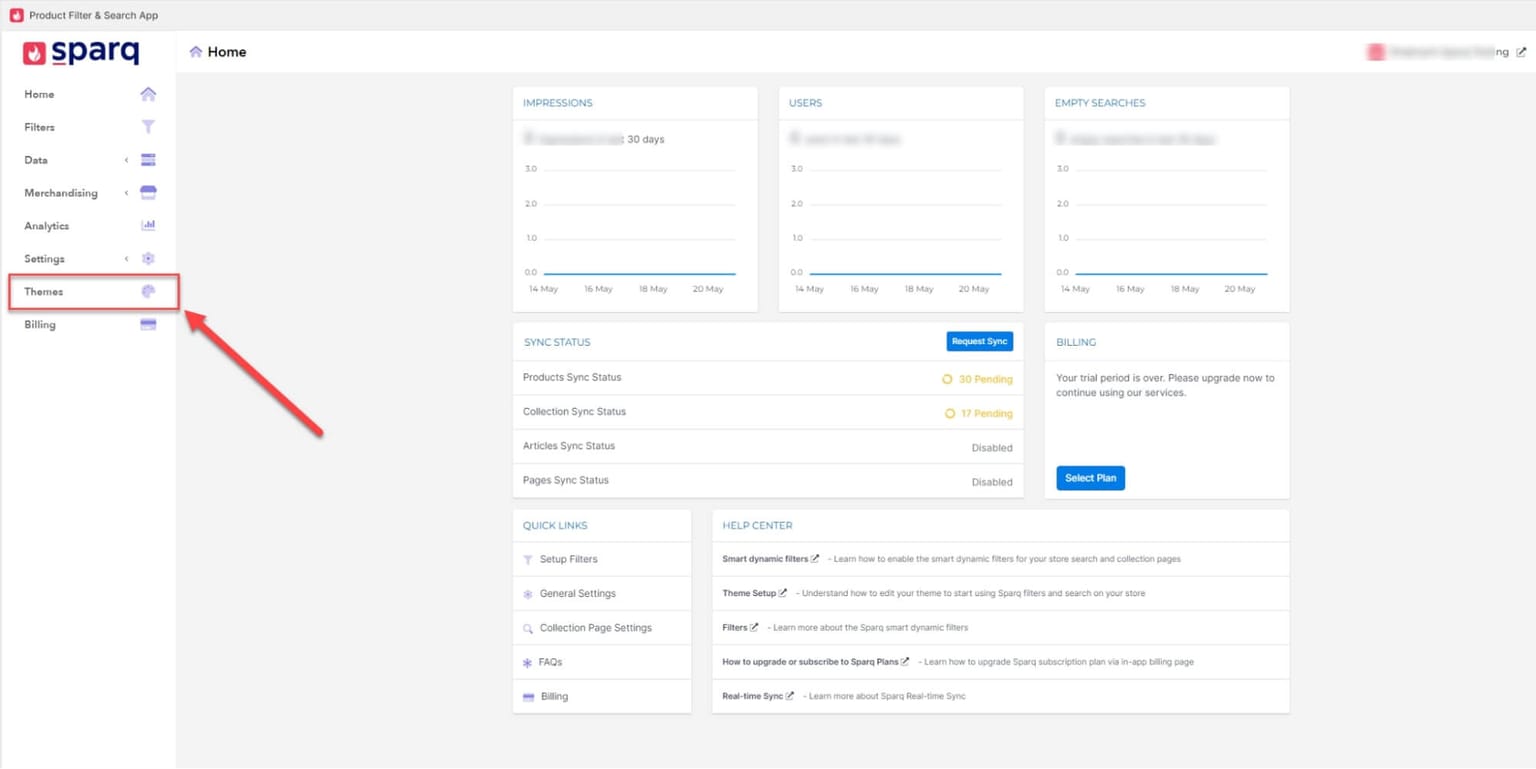
Task: Open Setup Filters quick link
Action: click(x=568, y=560)
